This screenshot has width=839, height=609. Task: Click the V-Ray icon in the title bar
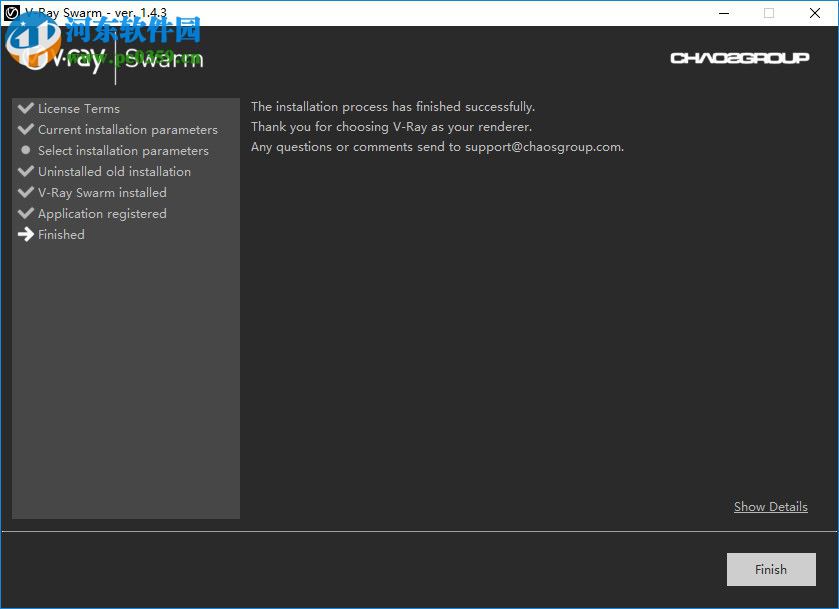point(10,12)
